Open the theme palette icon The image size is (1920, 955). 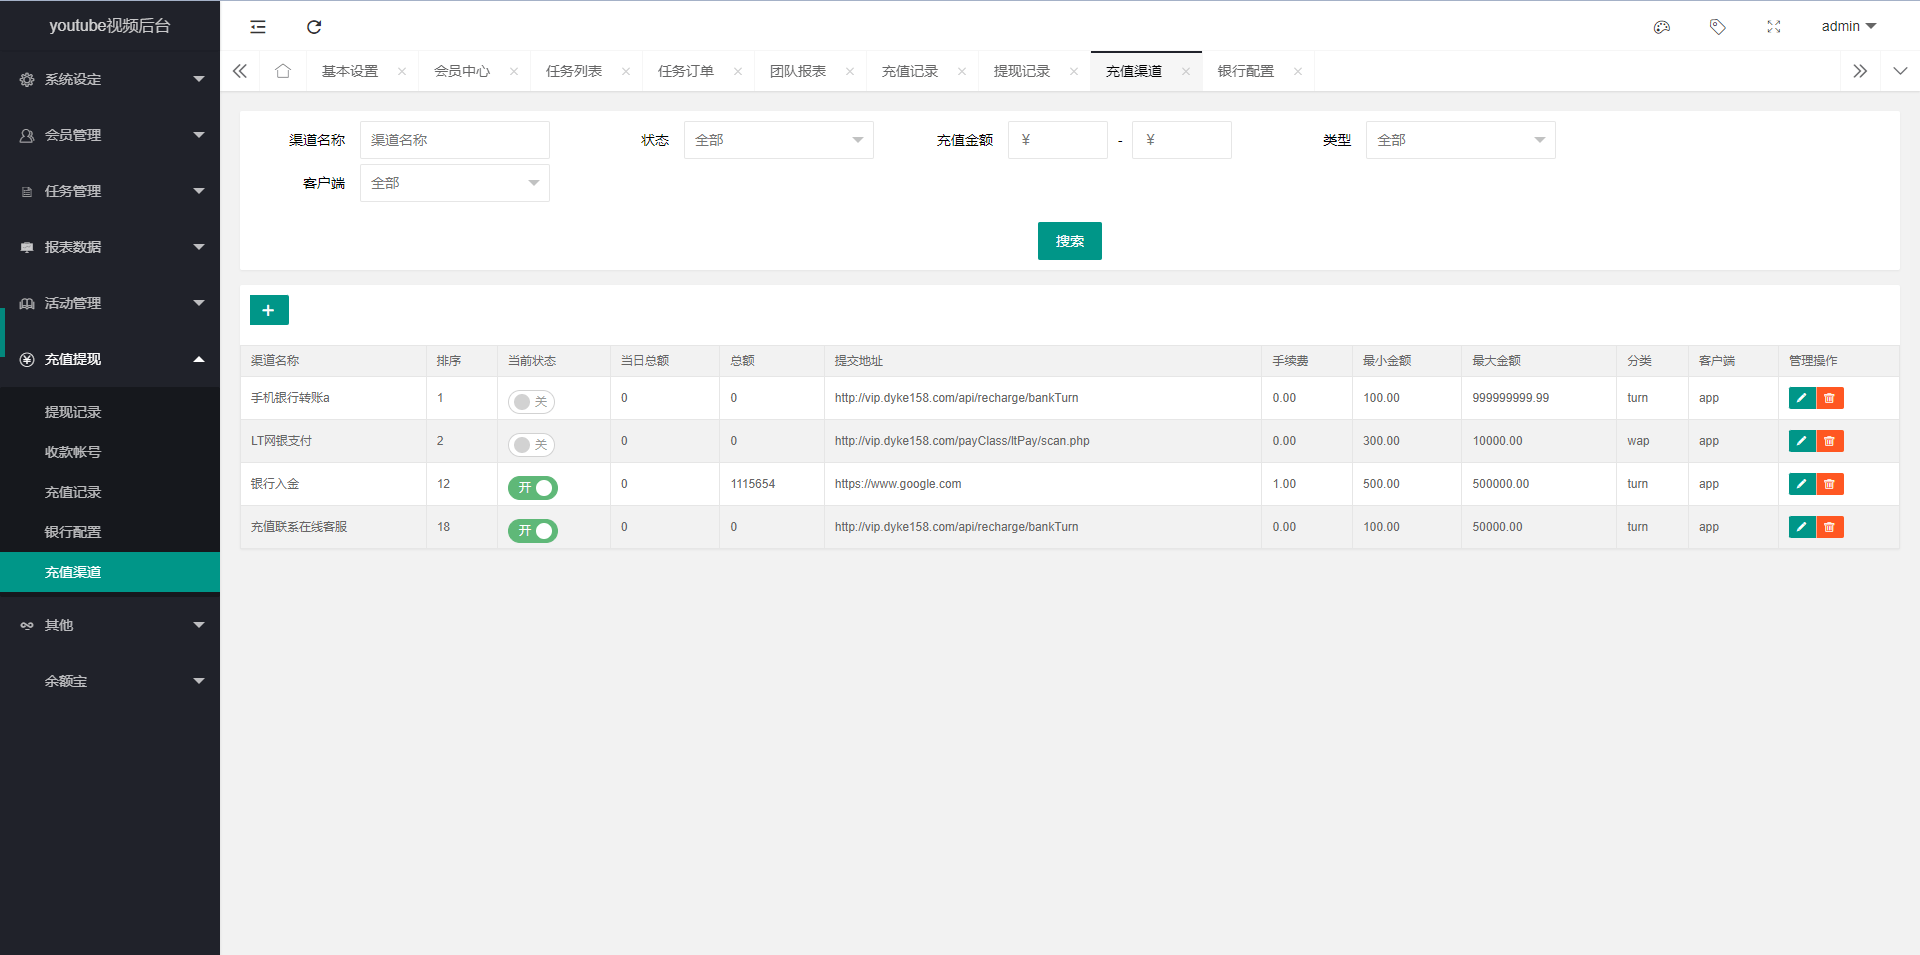[1661, 27]
